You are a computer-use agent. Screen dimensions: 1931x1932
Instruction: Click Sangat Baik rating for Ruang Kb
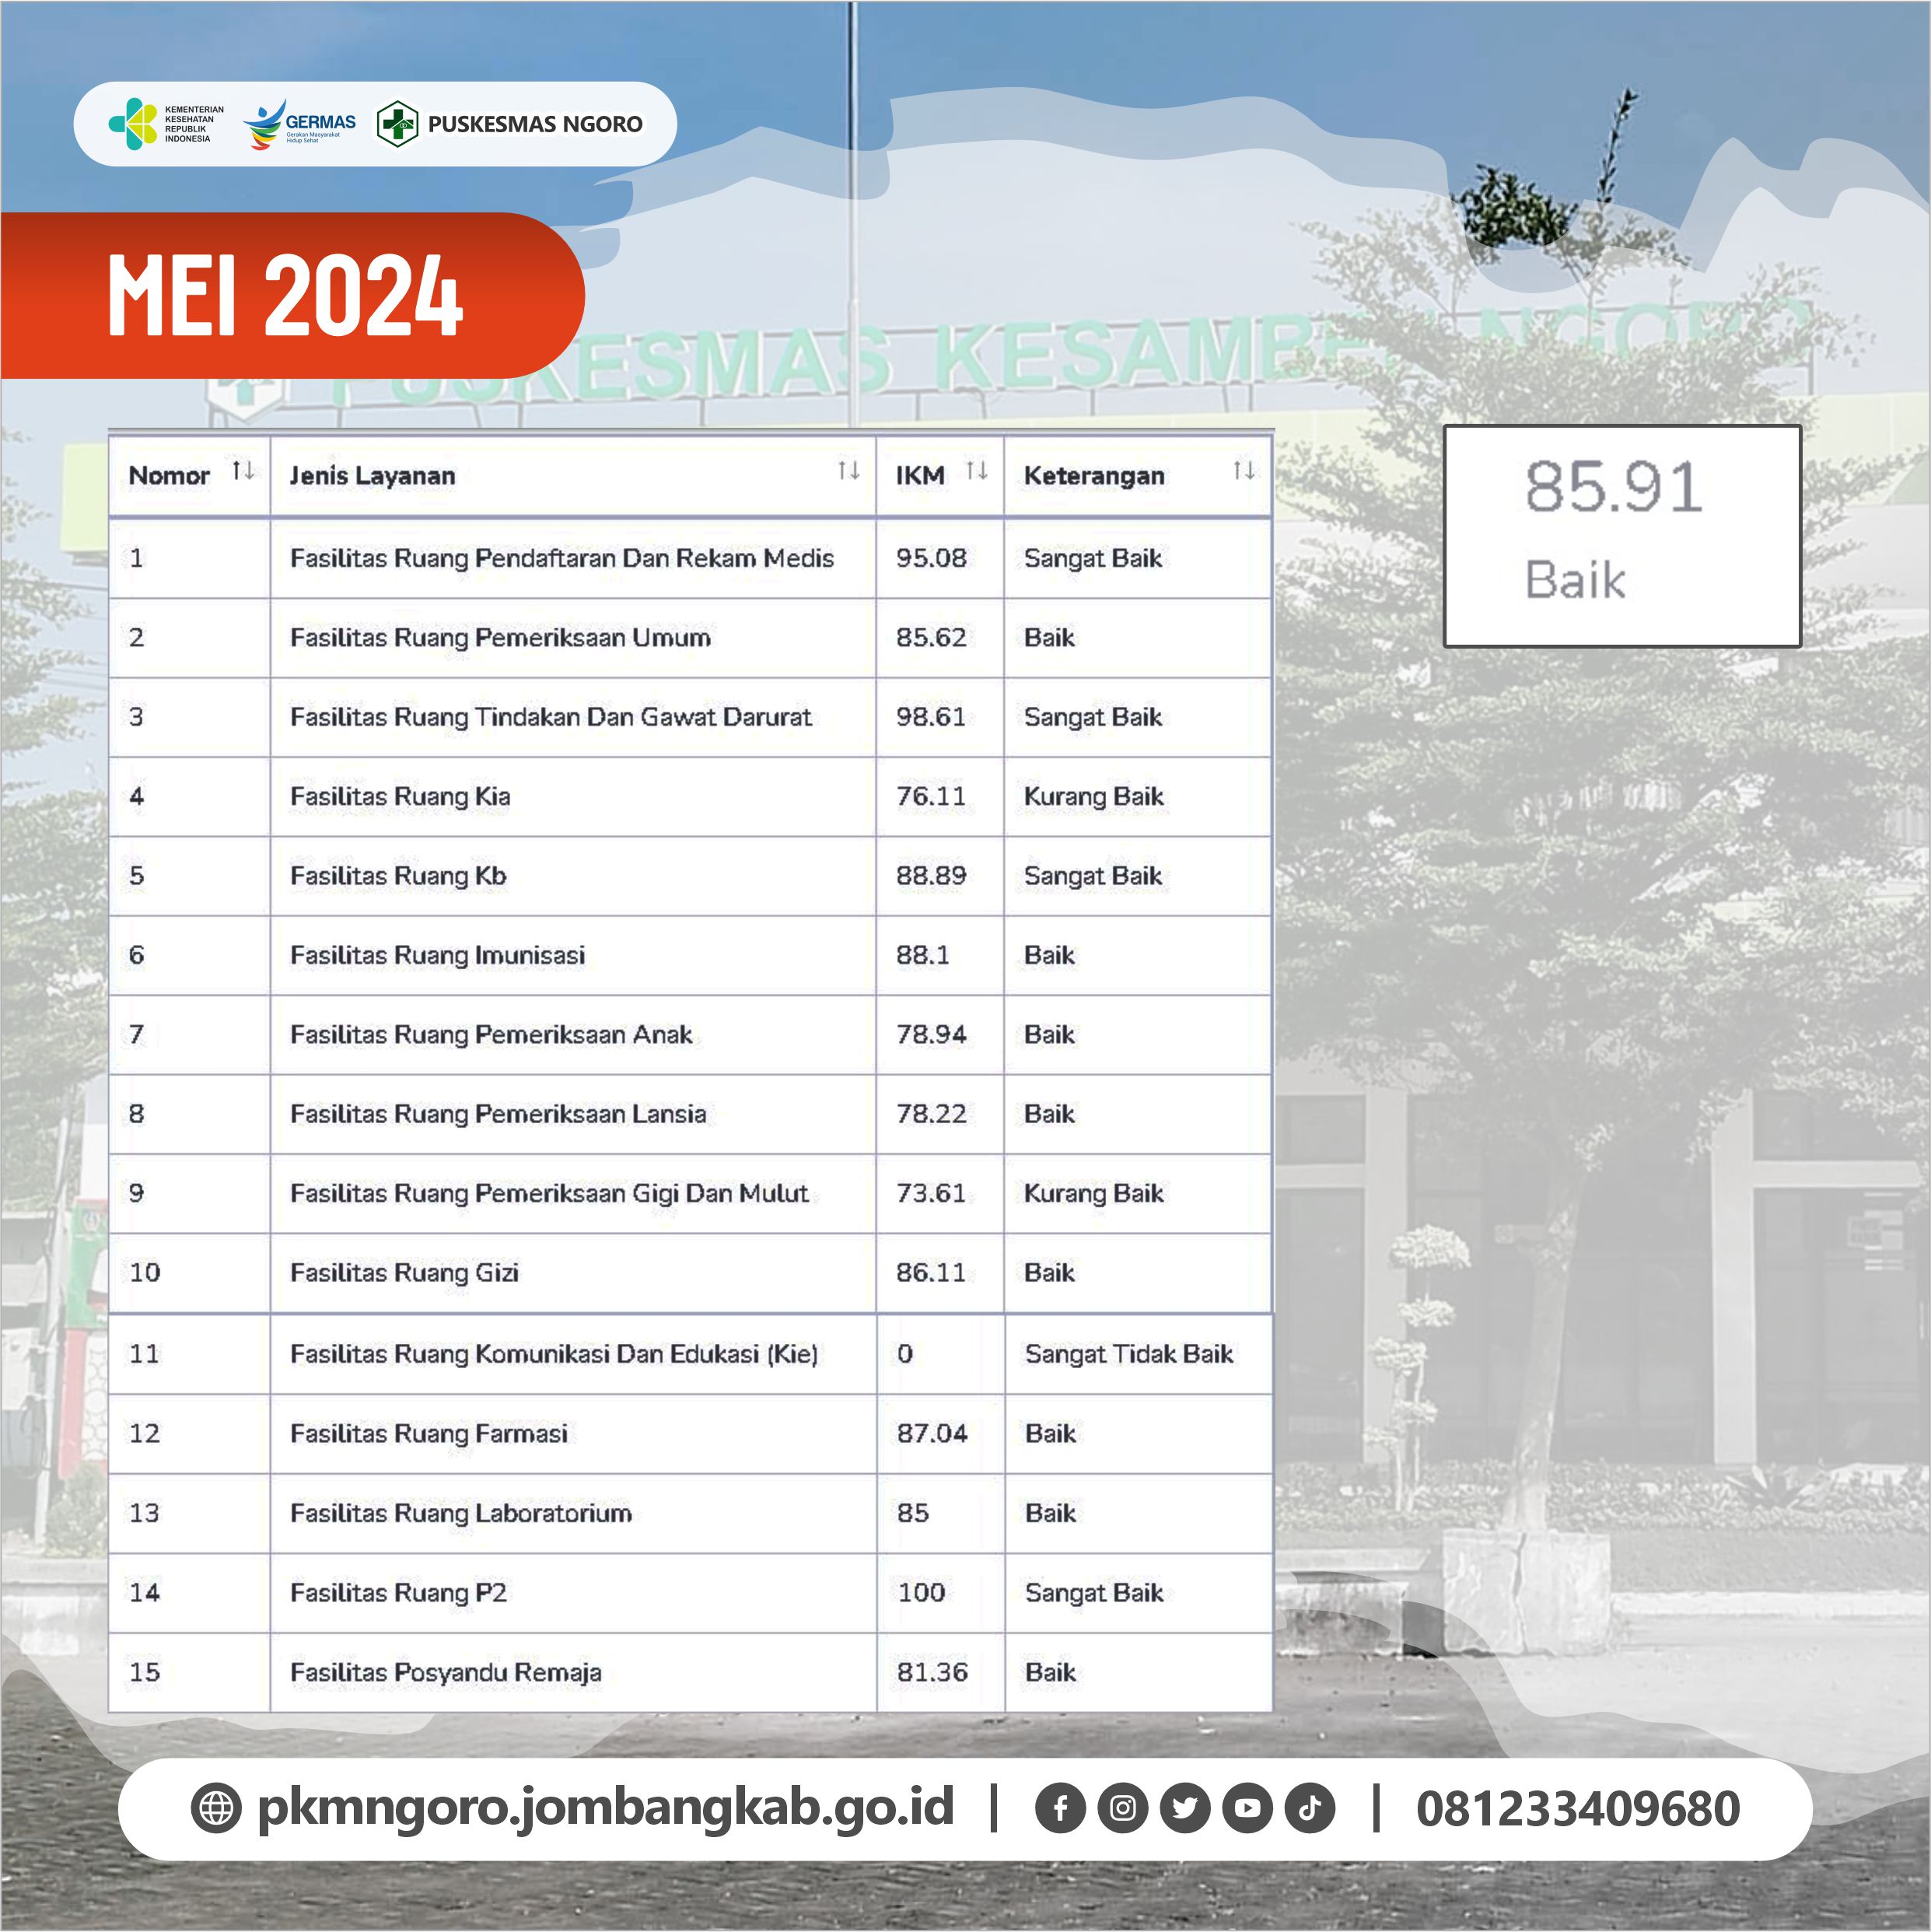point(1093,876)
